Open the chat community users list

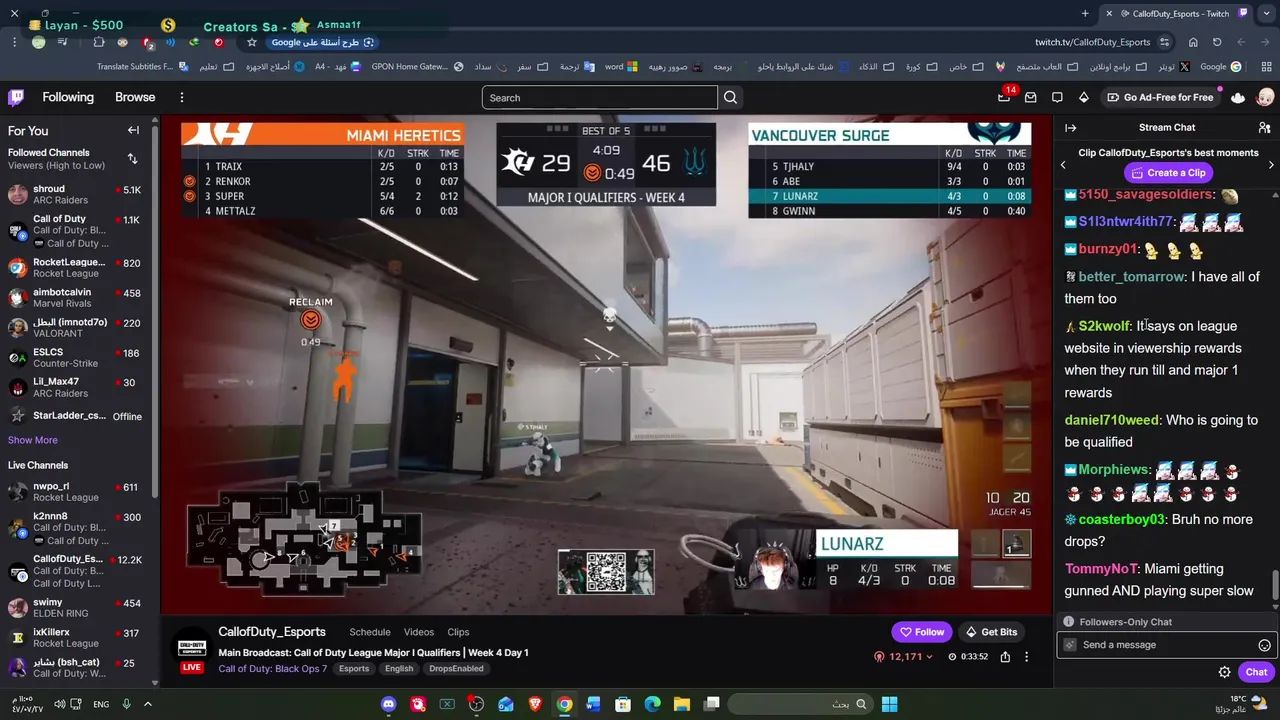click(x=1265, y=127)
